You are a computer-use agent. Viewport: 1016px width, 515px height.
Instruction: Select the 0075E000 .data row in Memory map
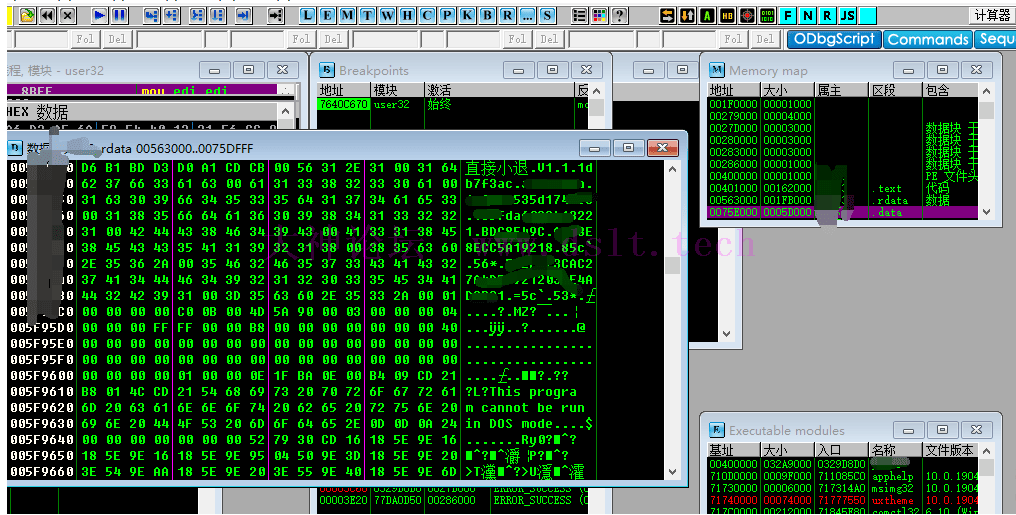pos(842,212)
